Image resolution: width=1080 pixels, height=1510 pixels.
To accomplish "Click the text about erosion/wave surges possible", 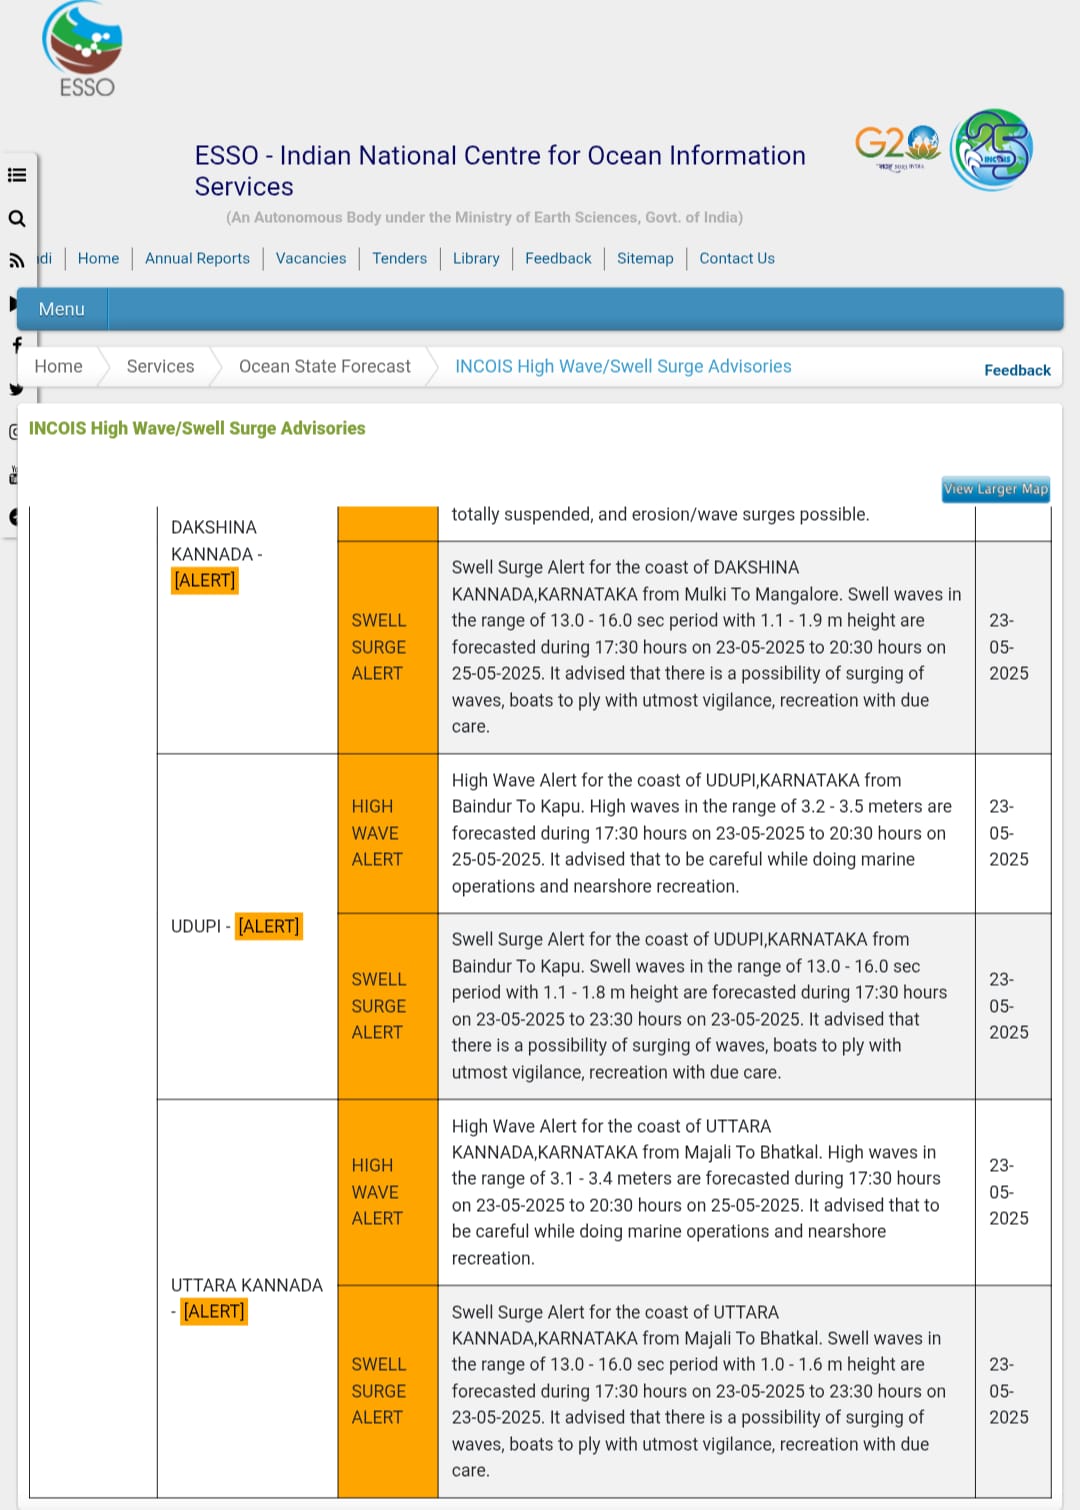I will point(660,514).
